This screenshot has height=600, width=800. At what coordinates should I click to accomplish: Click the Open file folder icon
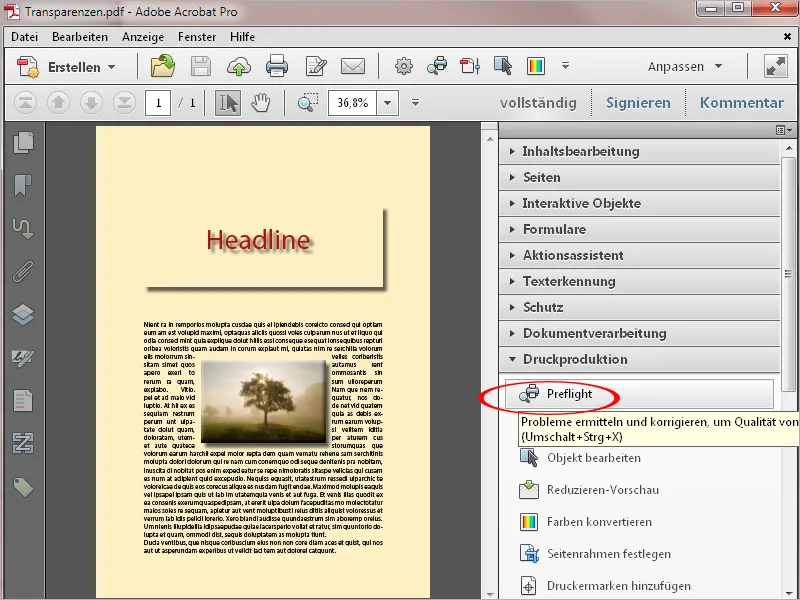[162, 67]
